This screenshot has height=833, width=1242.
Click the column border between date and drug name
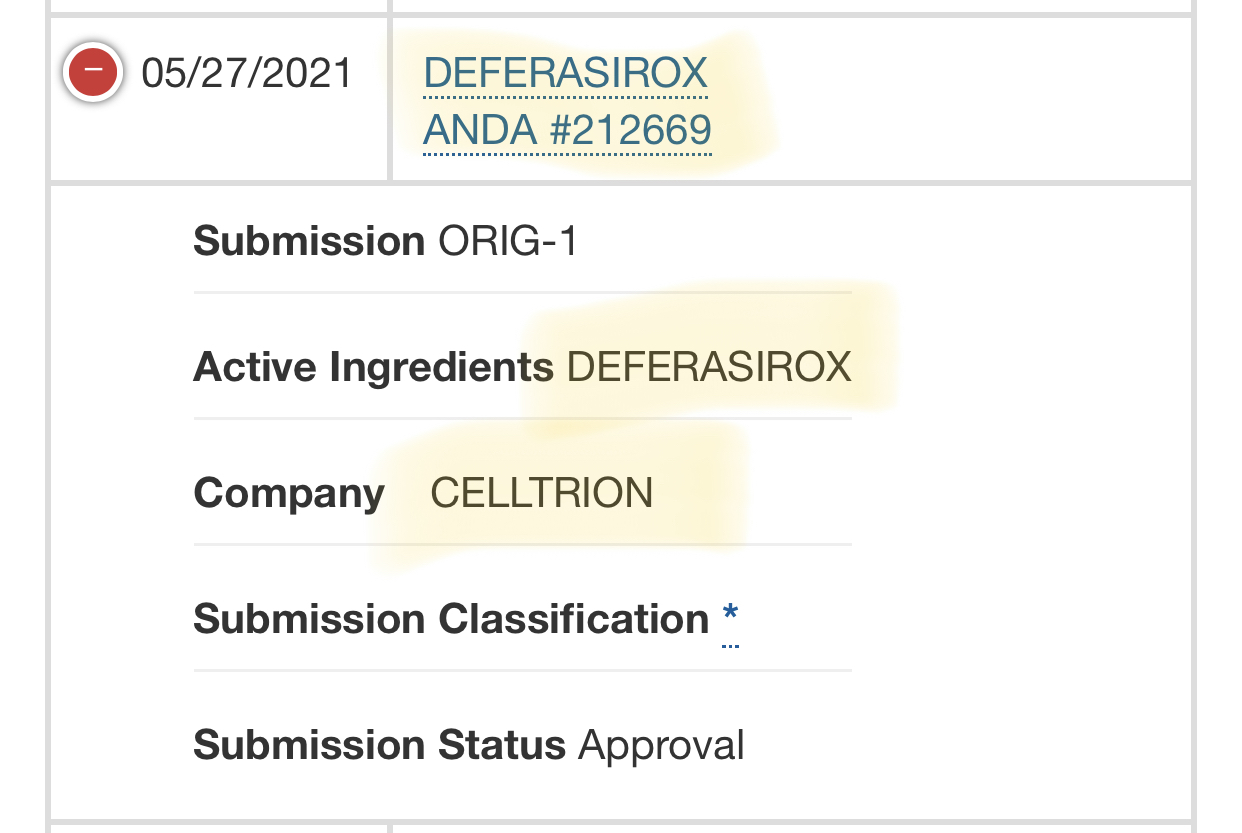(389, 100)
